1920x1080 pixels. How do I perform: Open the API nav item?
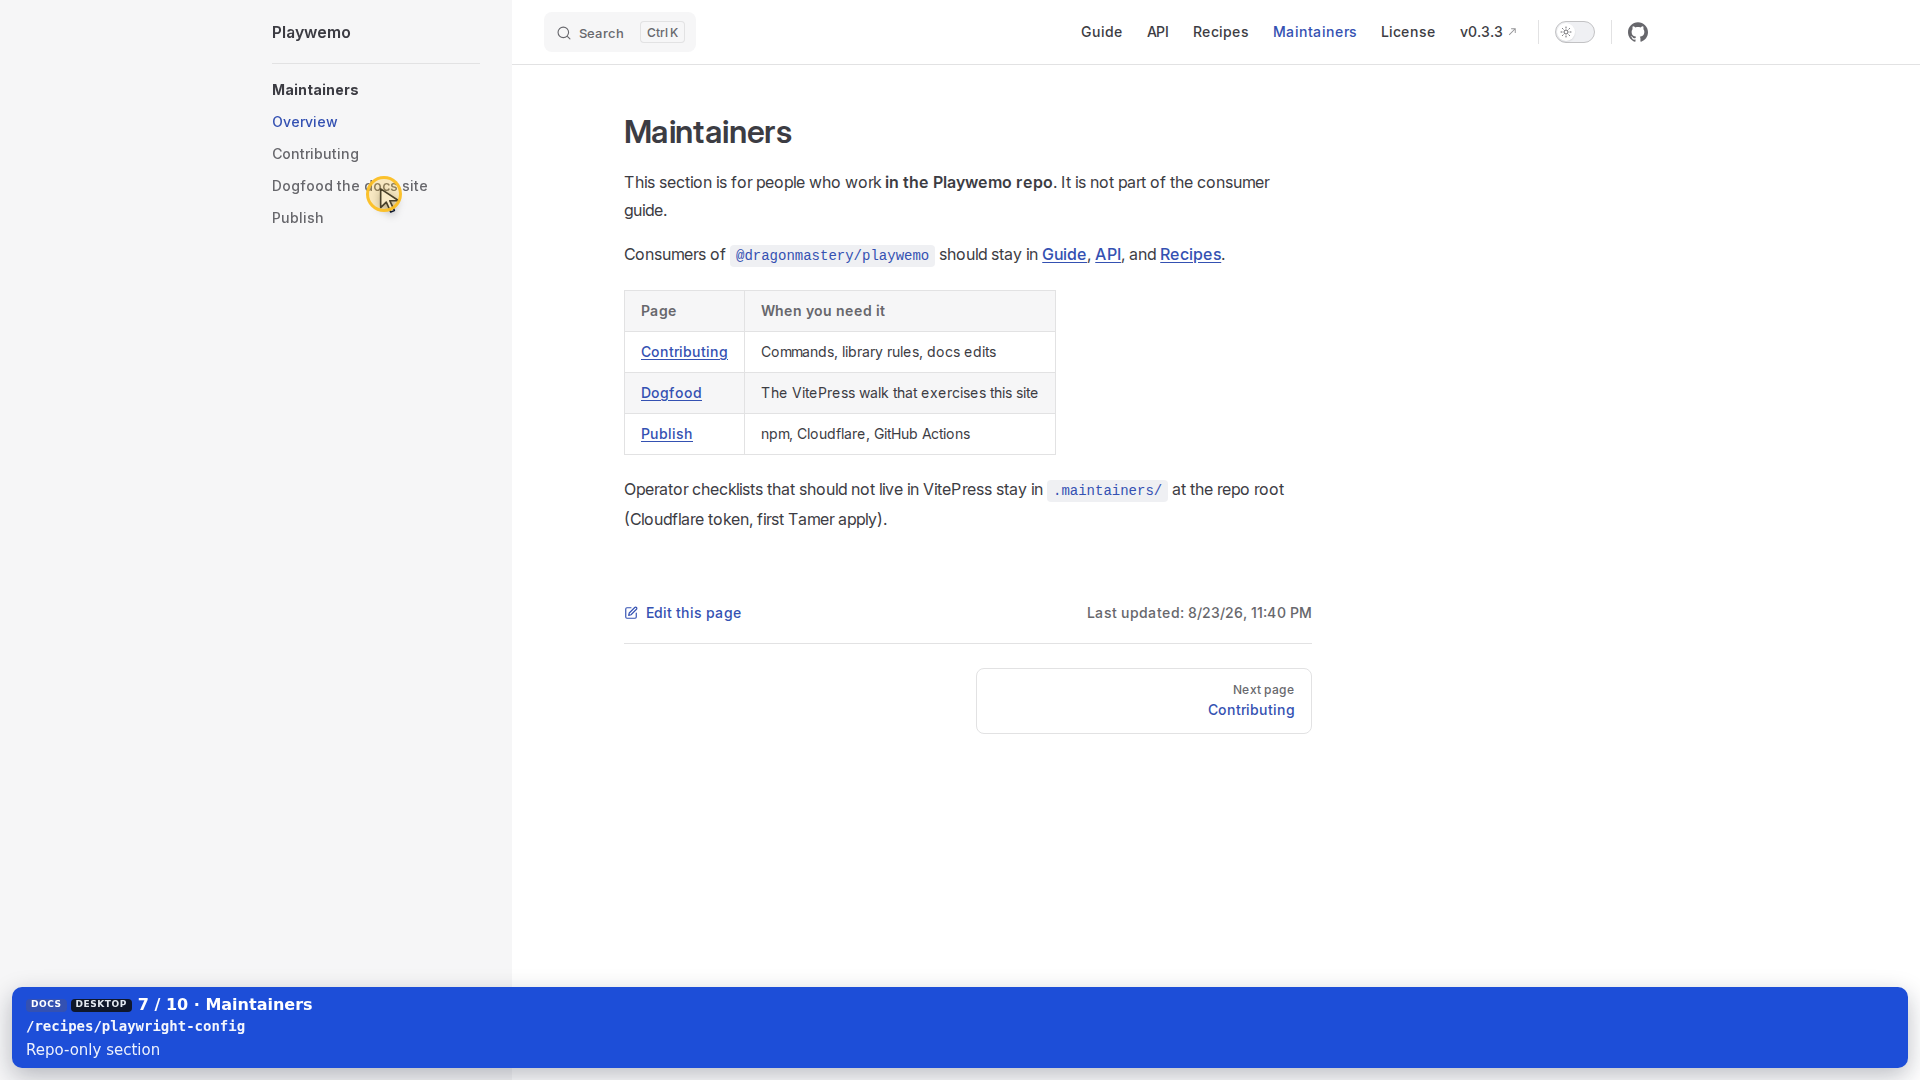tap(1158, 32)
